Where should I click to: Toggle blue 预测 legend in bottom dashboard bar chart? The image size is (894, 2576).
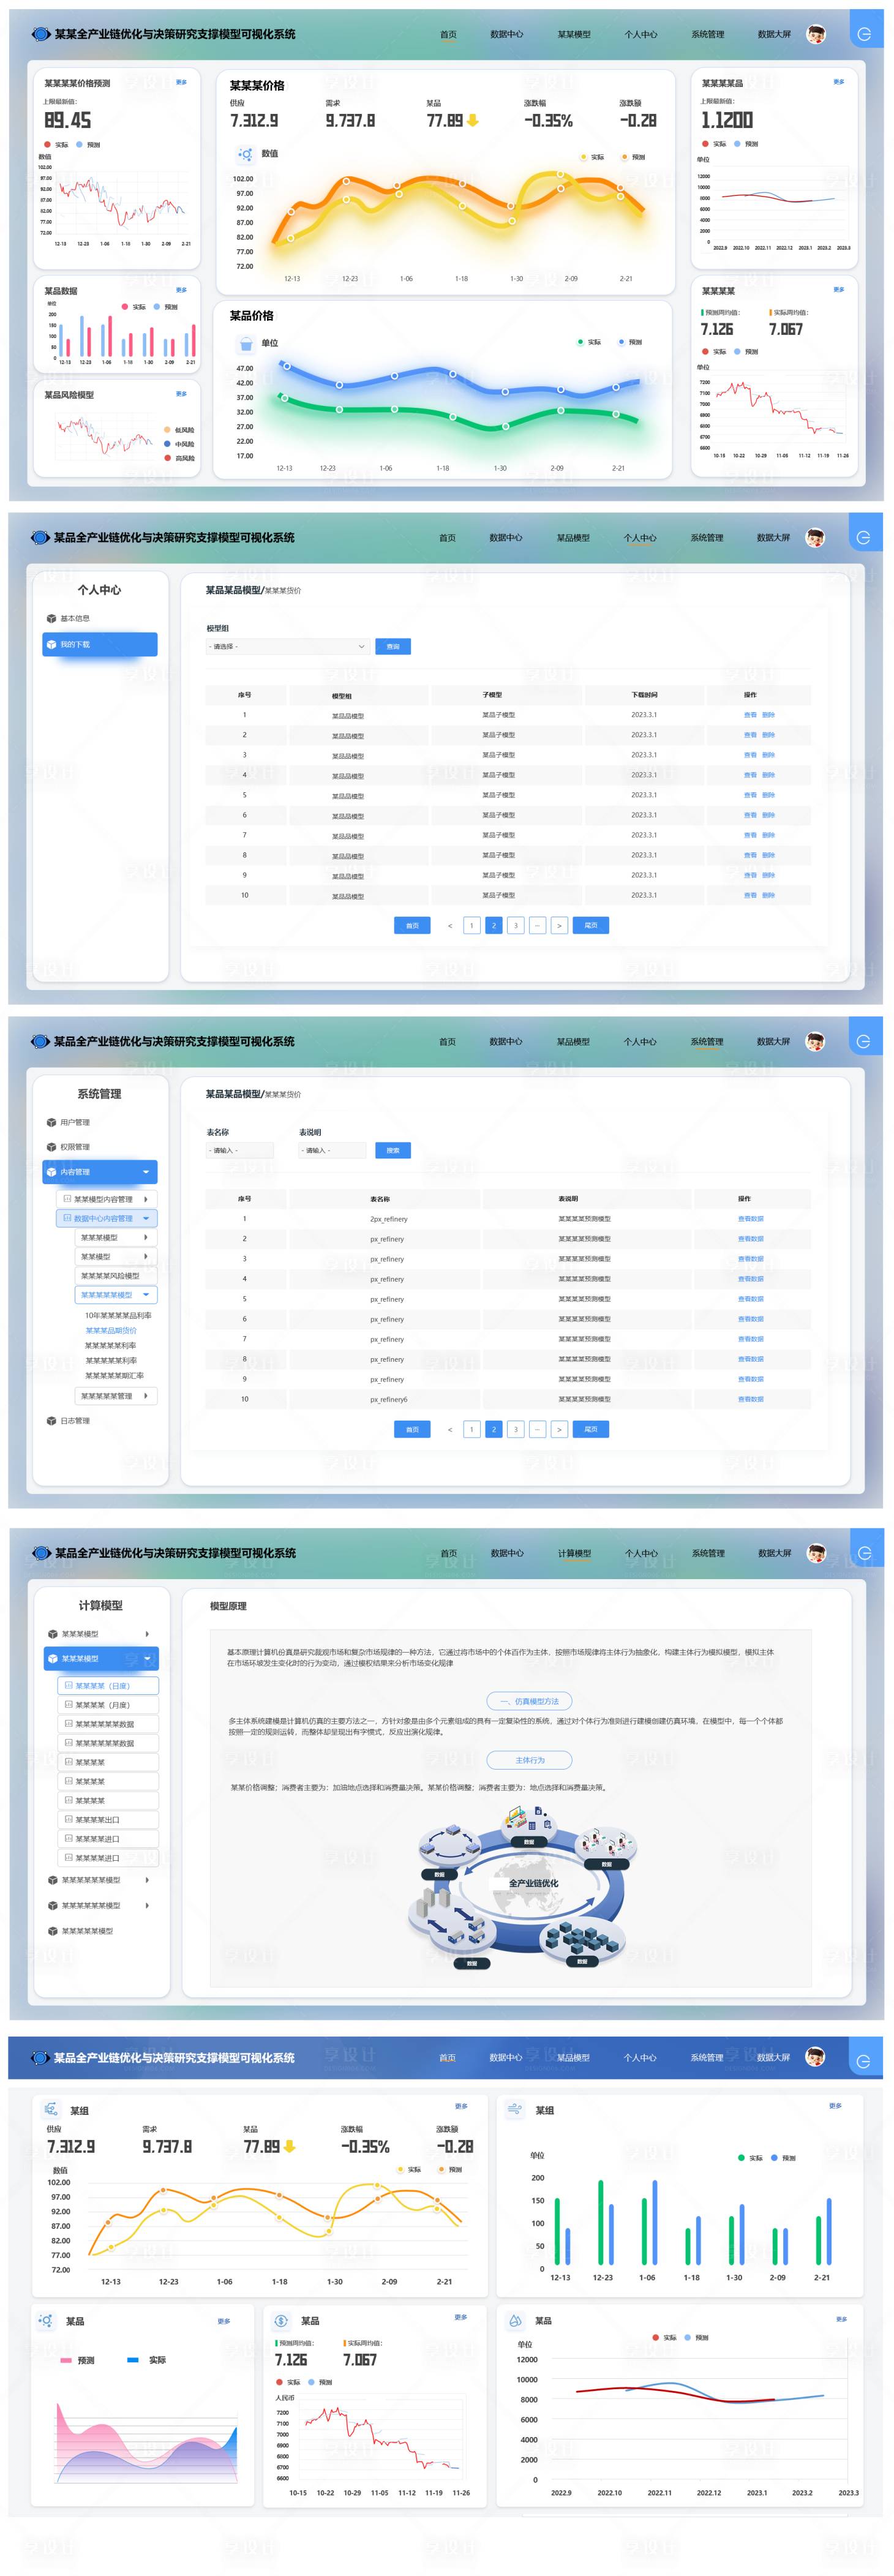point(783,2157)
